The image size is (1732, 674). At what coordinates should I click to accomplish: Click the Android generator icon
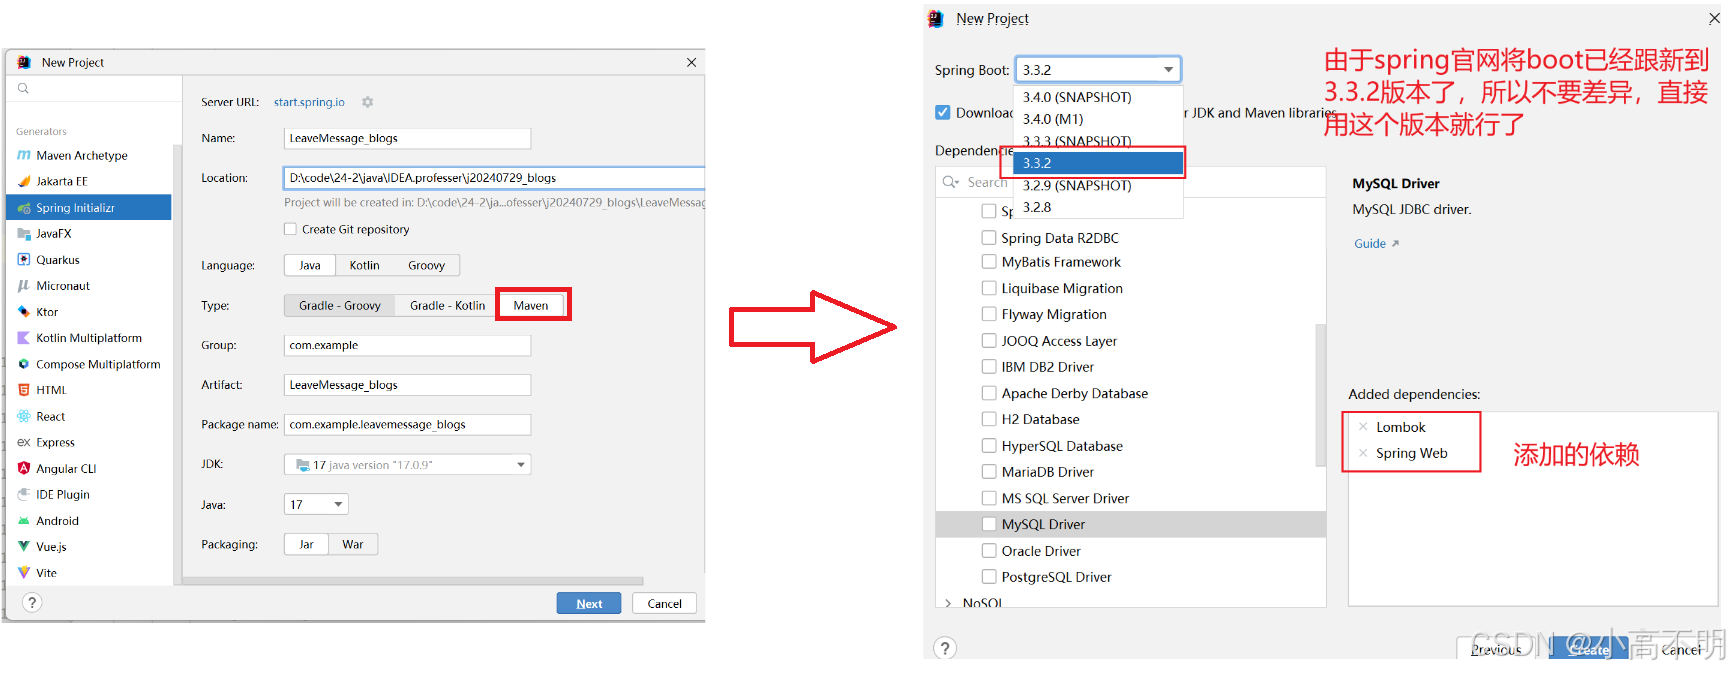[24, 521]
